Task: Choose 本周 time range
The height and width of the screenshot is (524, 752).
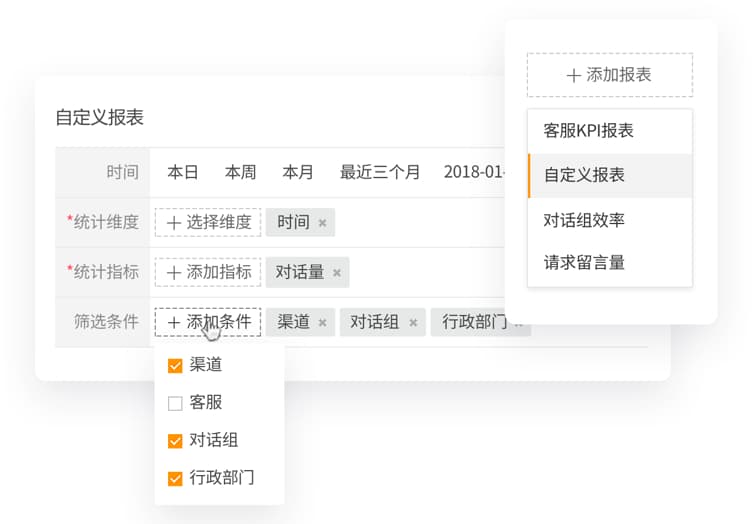Action: point(240,172)
